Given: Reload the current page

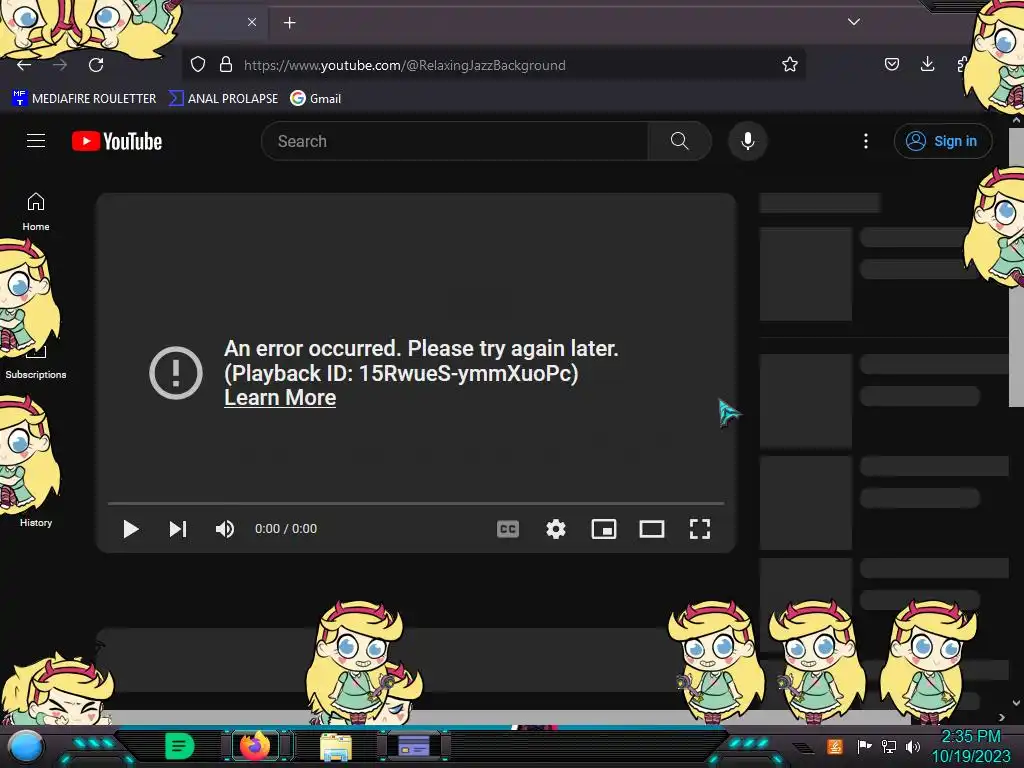Looking at the screenshot, I should click(x=96, y=65).
